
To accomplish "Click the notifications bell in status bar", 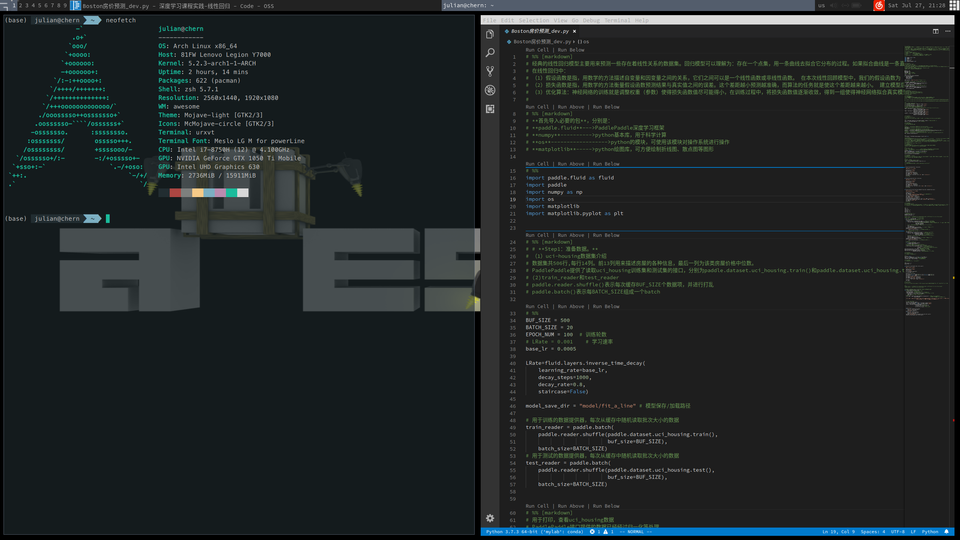I will (947, 531).
